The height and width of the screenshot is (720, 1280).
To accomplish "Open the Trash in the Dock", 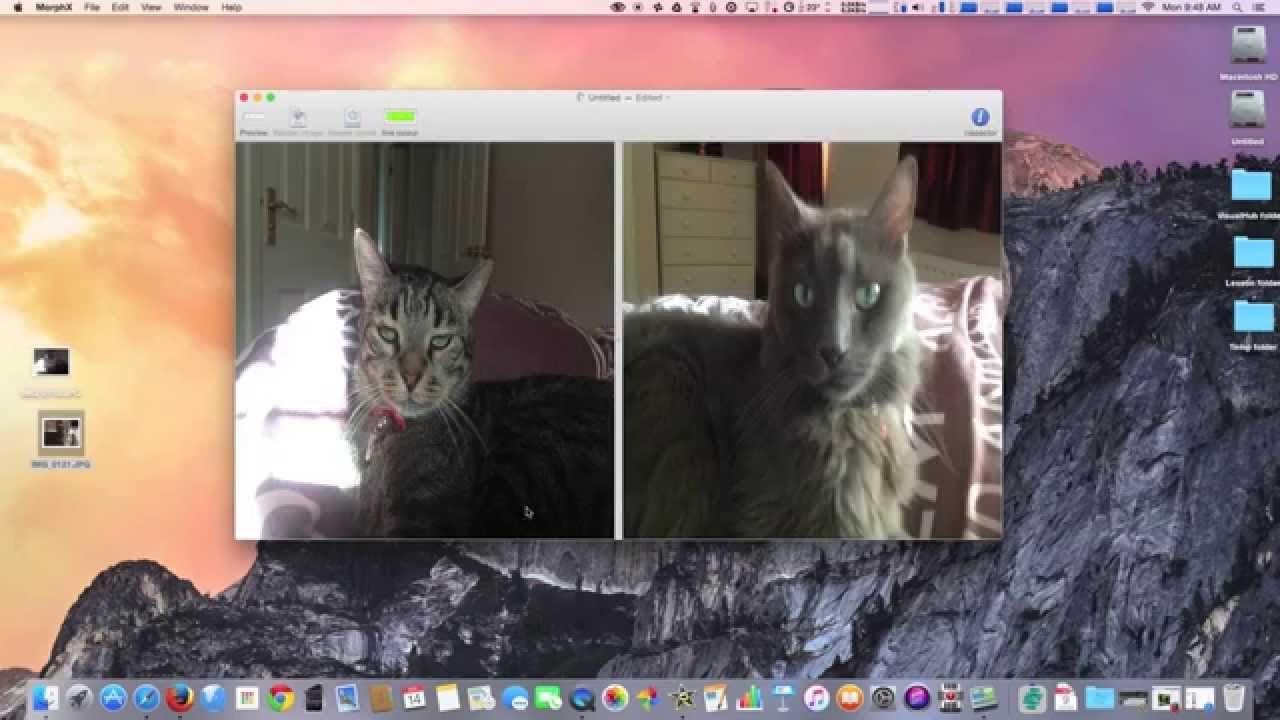I will click(1234, 697).
